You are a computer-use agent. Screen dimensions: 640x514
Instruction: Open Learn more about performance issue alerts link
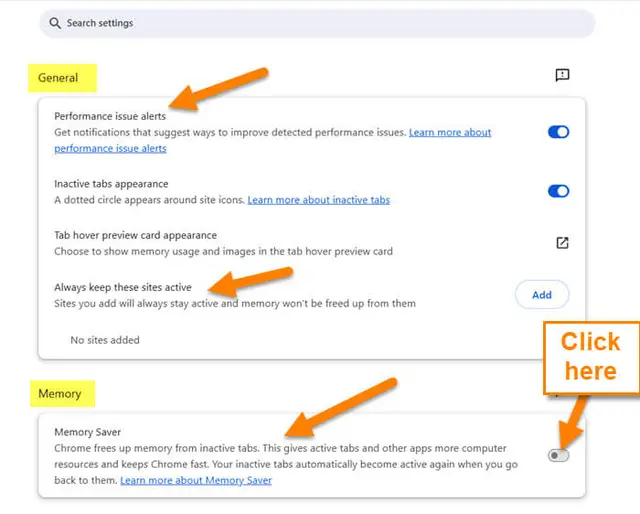pyautogui.click(x=273, y=140)
